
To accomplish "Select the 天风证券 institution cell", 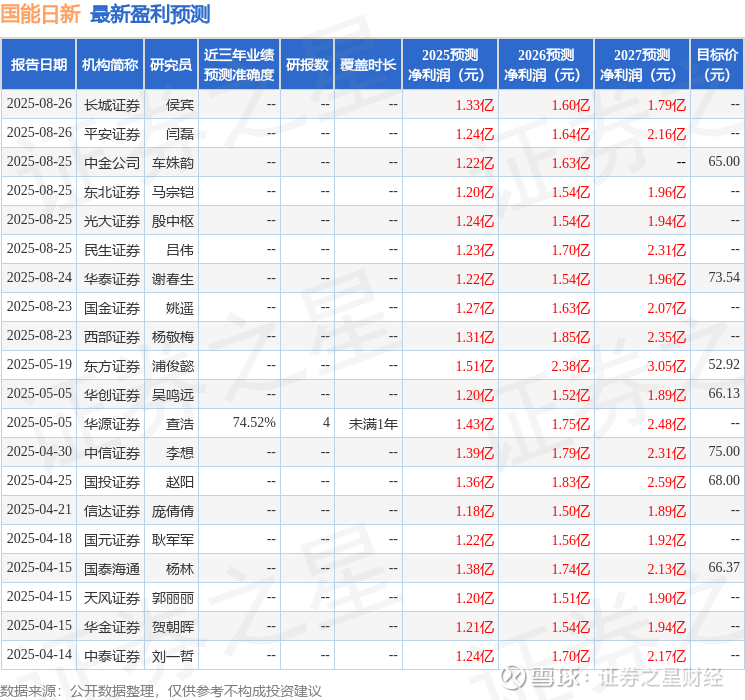I will pos(112,598).
